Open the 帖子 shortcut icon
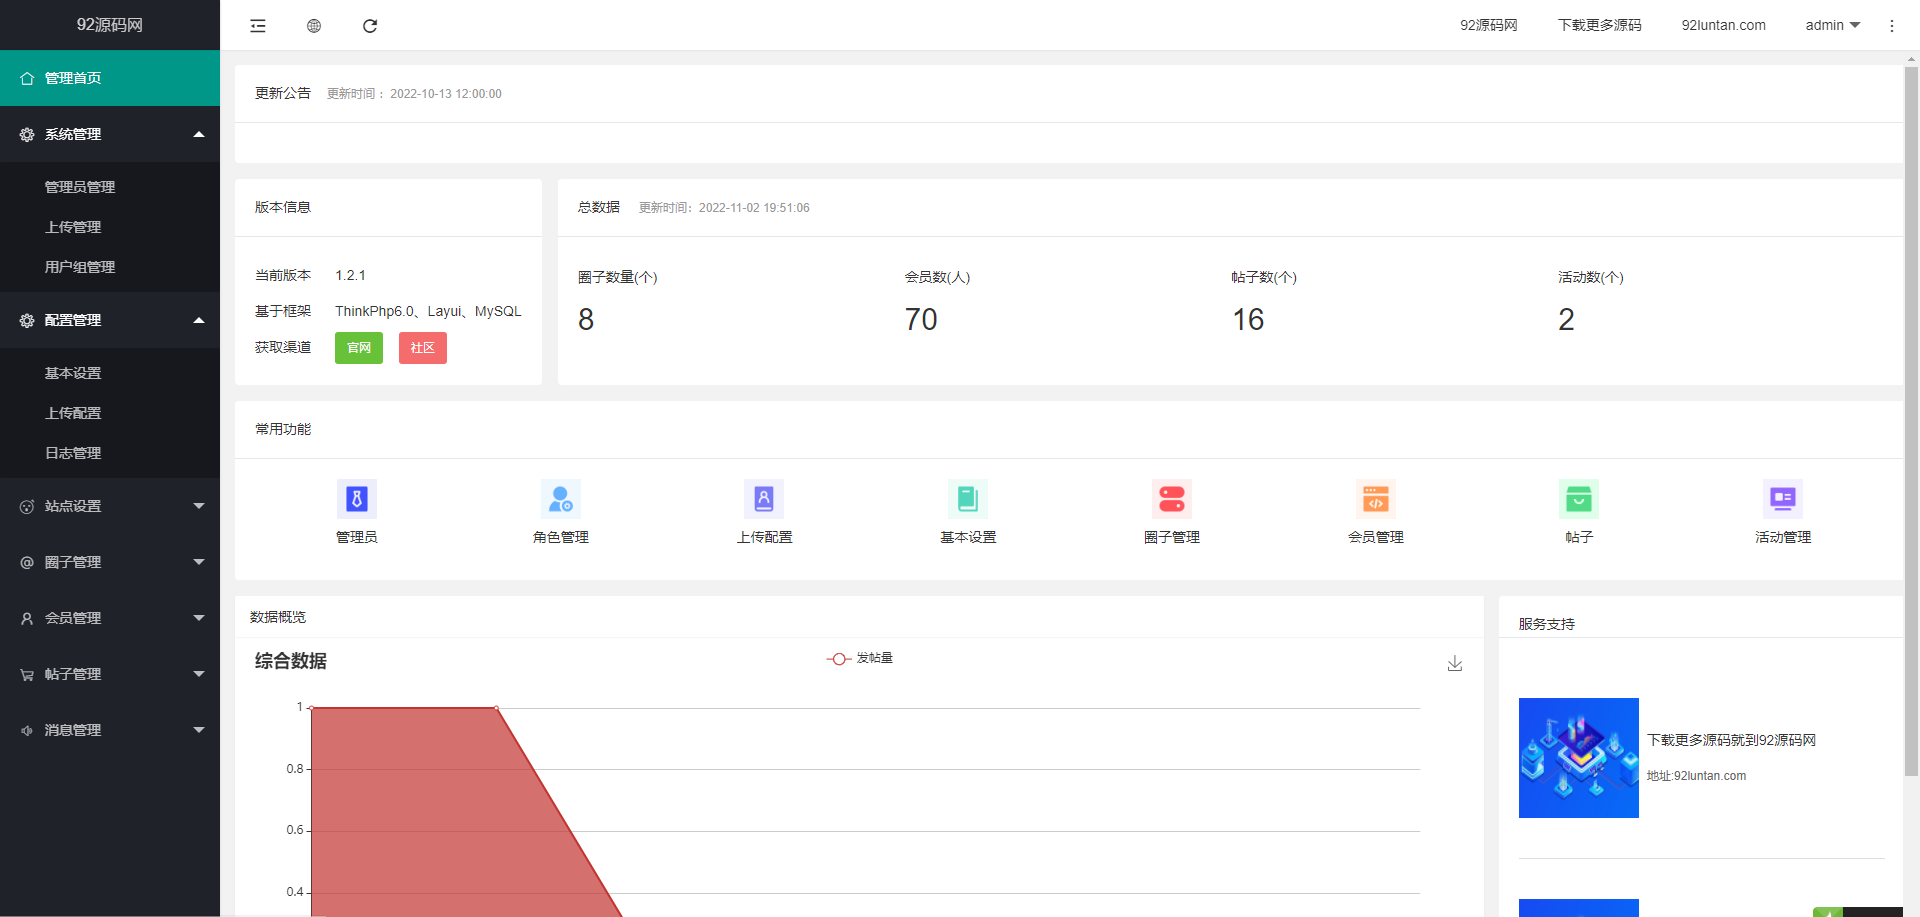The height and width of the screenshot is (917, 1920). click(x=1579, y=498)
